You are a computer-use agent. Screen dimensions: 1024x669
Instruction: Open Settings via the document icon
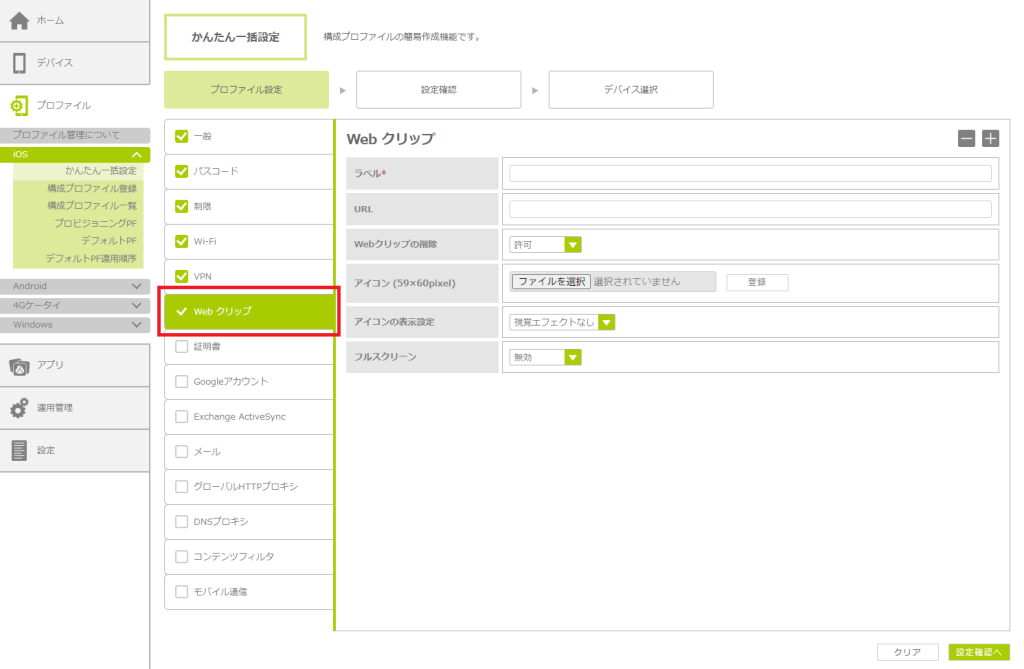20,450
